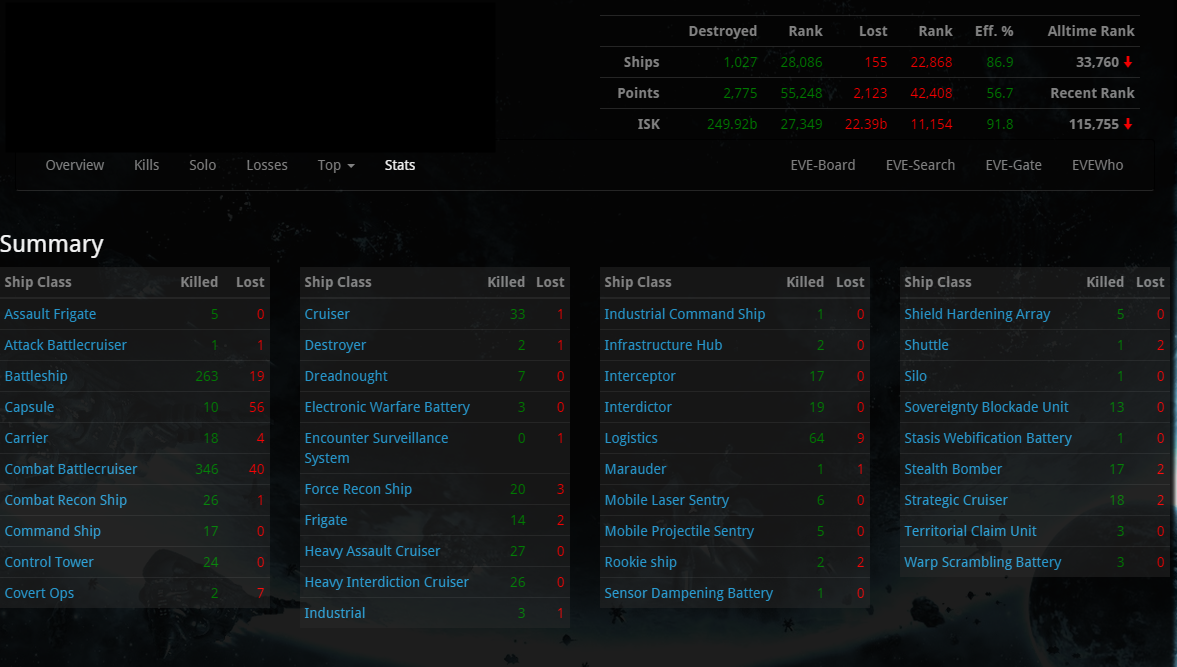Click the red Recent Rank down arrow
Screen dimensions: 1177x667
pos(1127,125)
